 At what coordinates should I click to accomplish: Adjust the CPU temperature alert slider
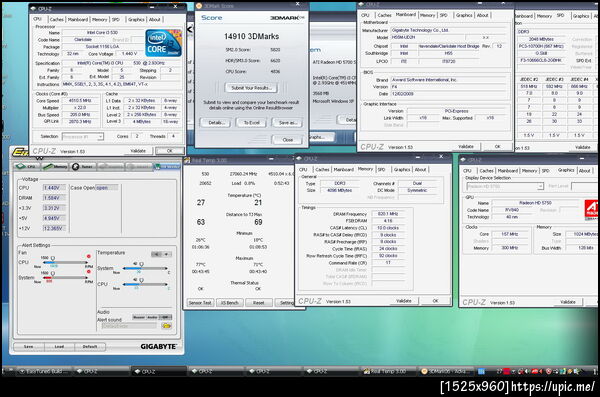(x=145, y=284)
